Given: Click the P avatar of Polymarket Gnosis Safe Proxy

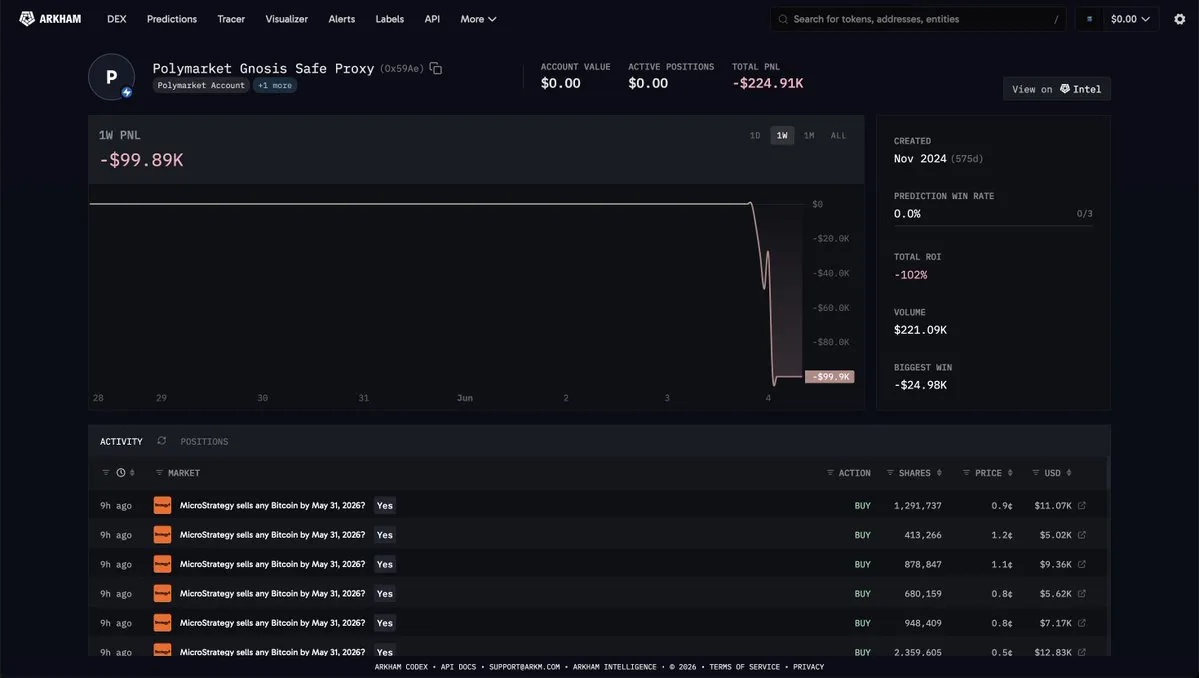Looking at the screenshot, I should 112,76.
